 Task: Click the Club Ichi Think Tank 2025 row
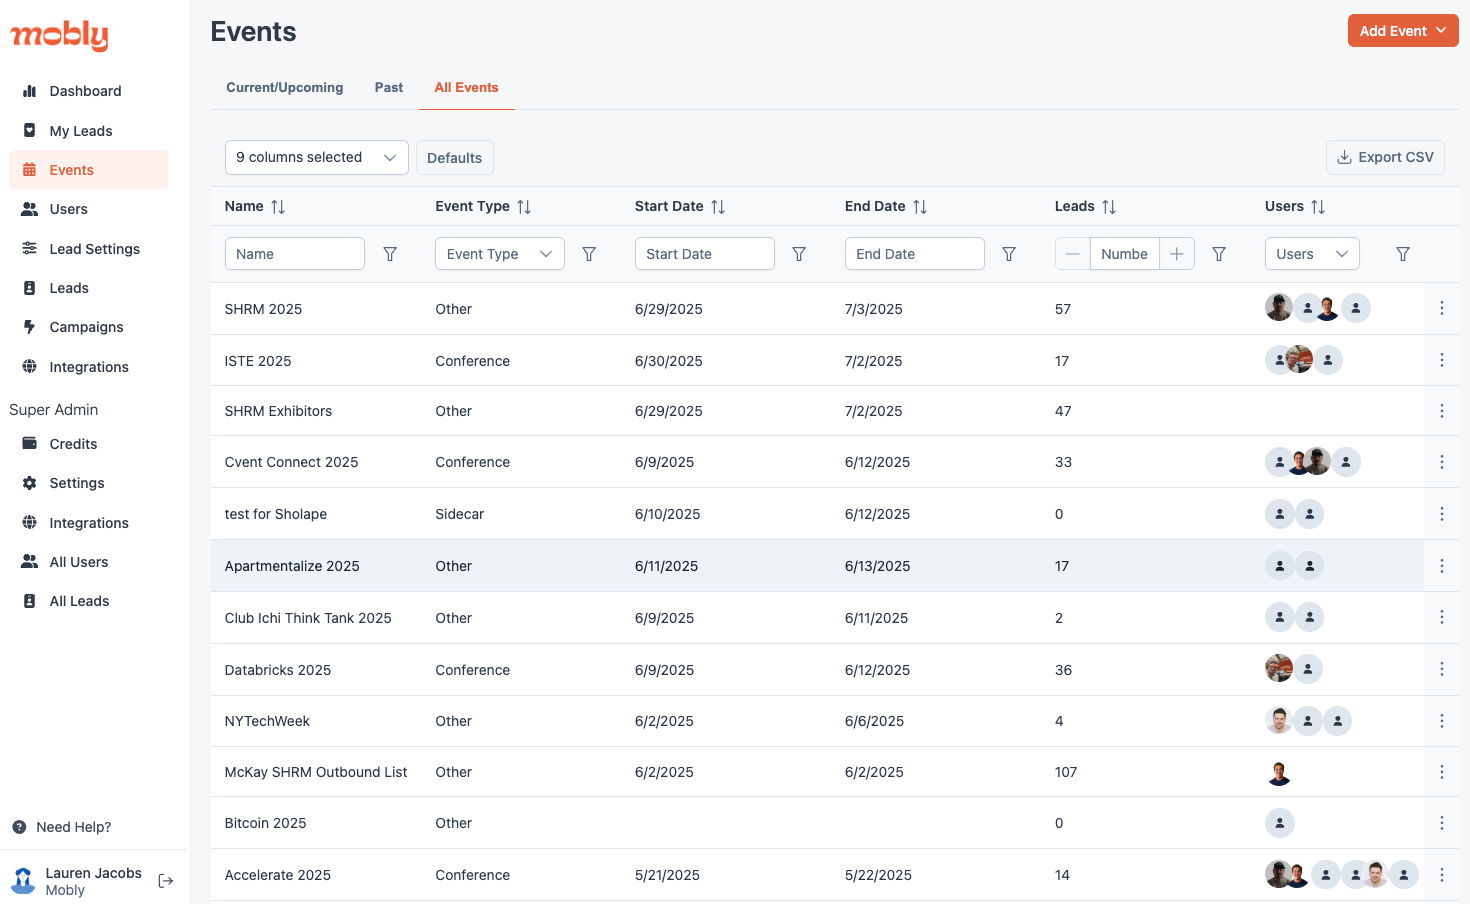click(x=834, y=618)
